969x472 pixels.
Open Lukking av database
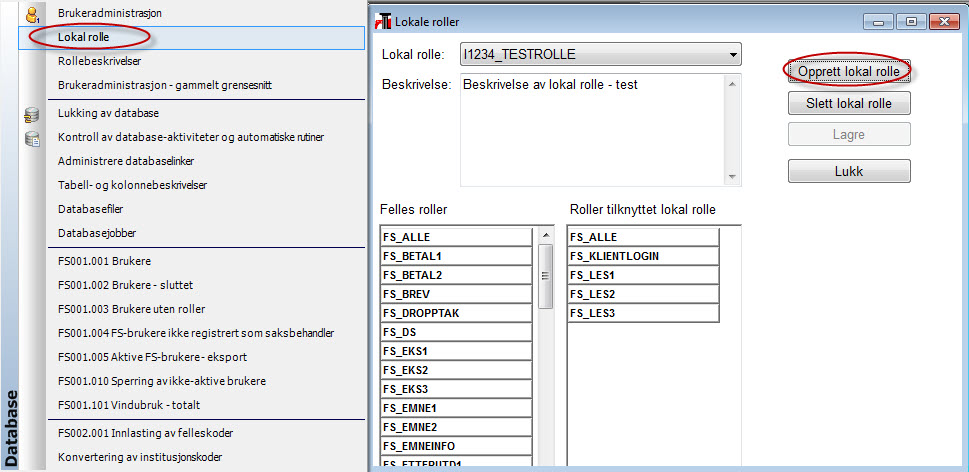(108, 114)
